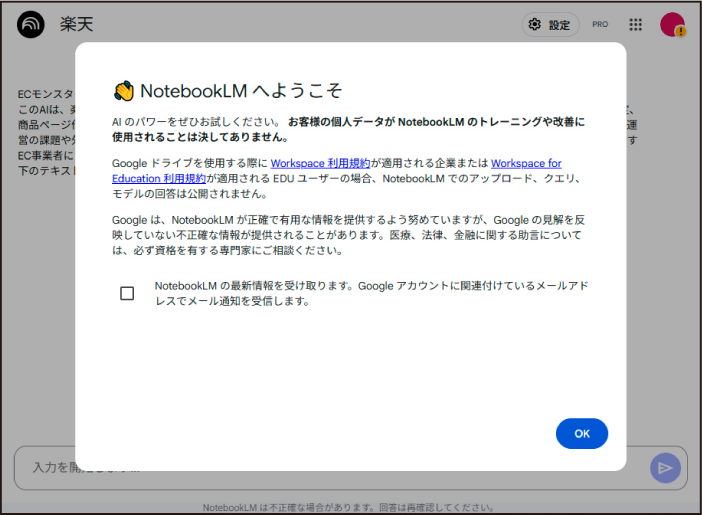Click the NotebookLM へようこそ heading
Image resolution: width=702 pixels, height=515 pixels.
point(241,91)
